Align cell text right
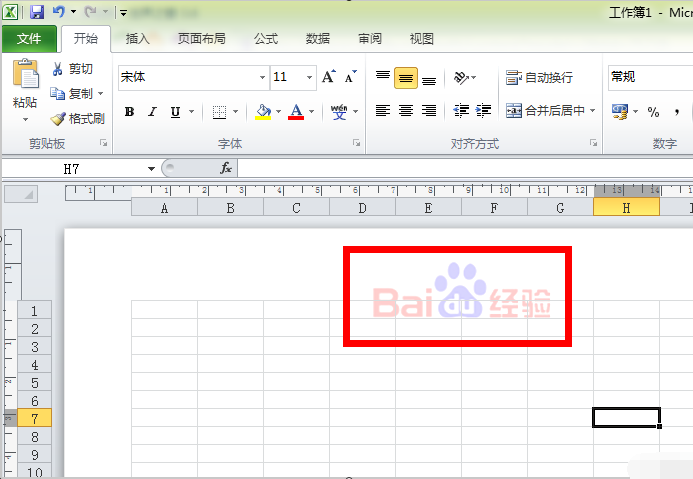The image size is (693, 479). [429, 110]
